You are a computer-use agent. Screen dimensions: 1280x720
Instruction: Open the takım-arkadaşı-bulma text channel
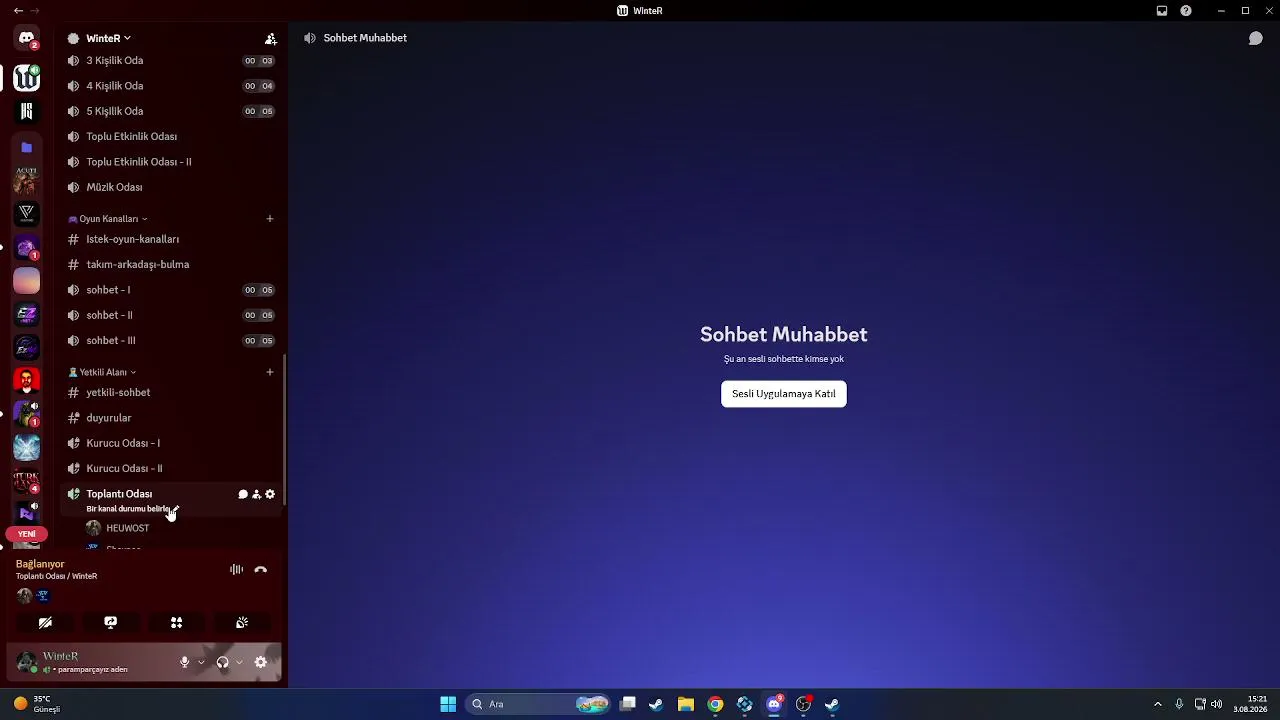[x=171, y=265]
